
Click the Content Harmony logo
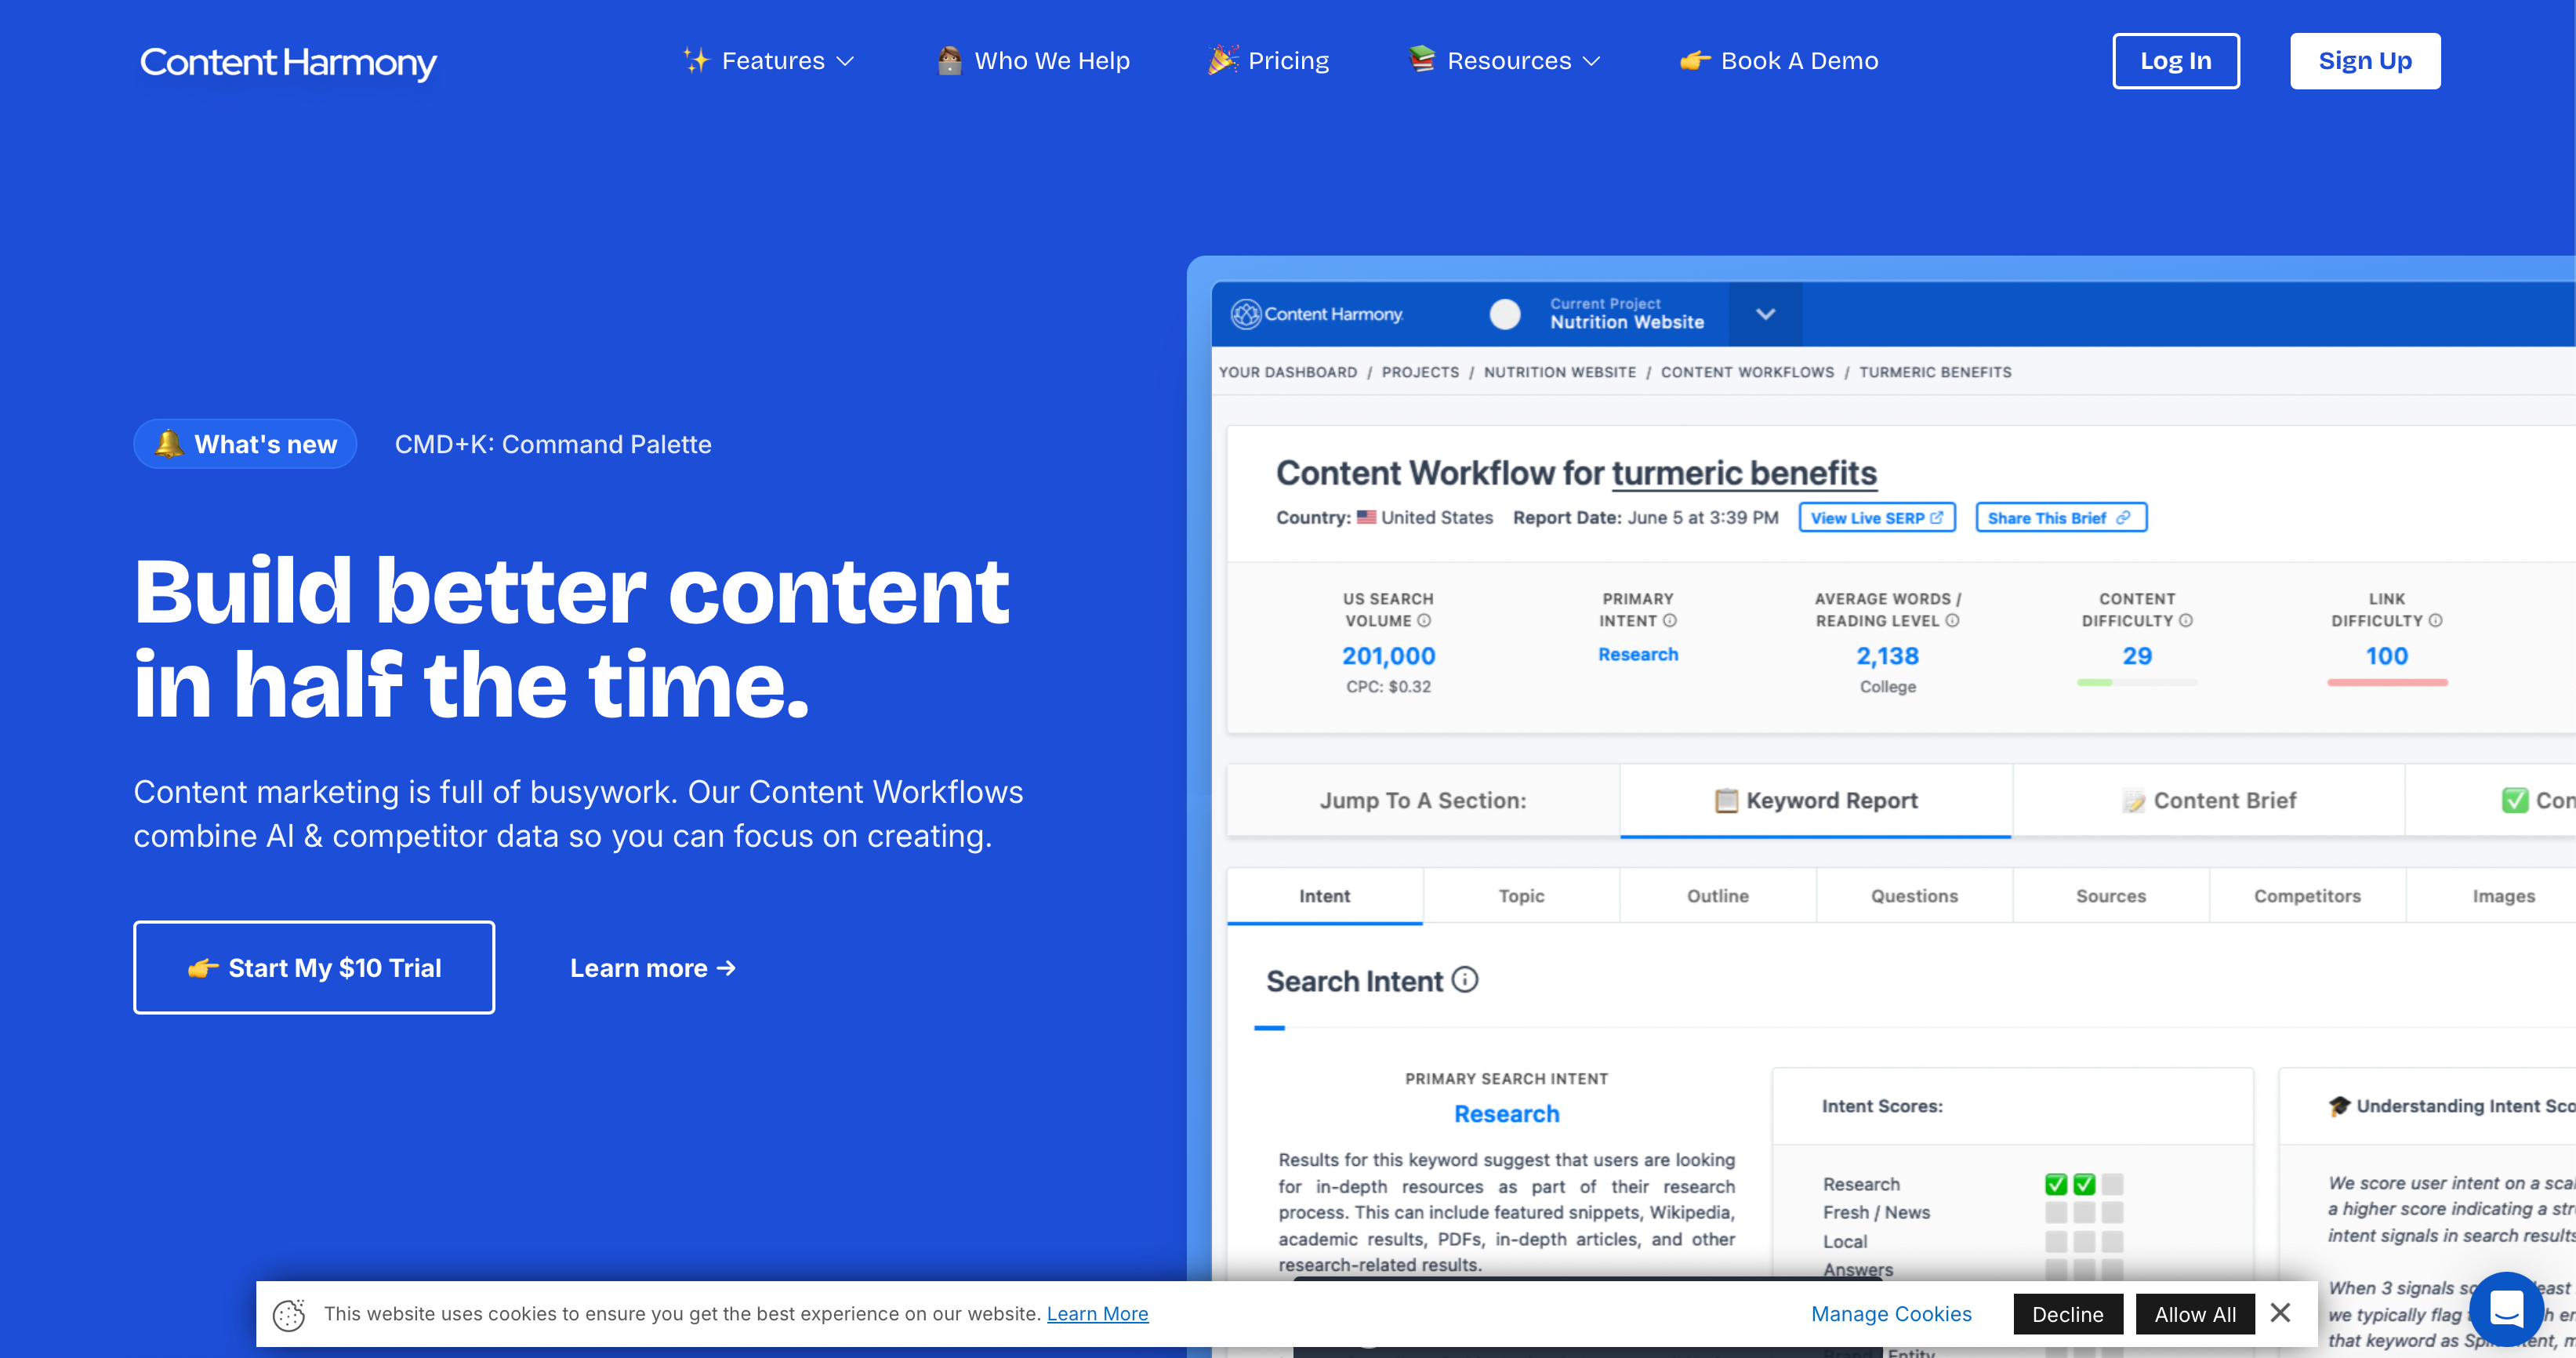(x=288, y=62)
